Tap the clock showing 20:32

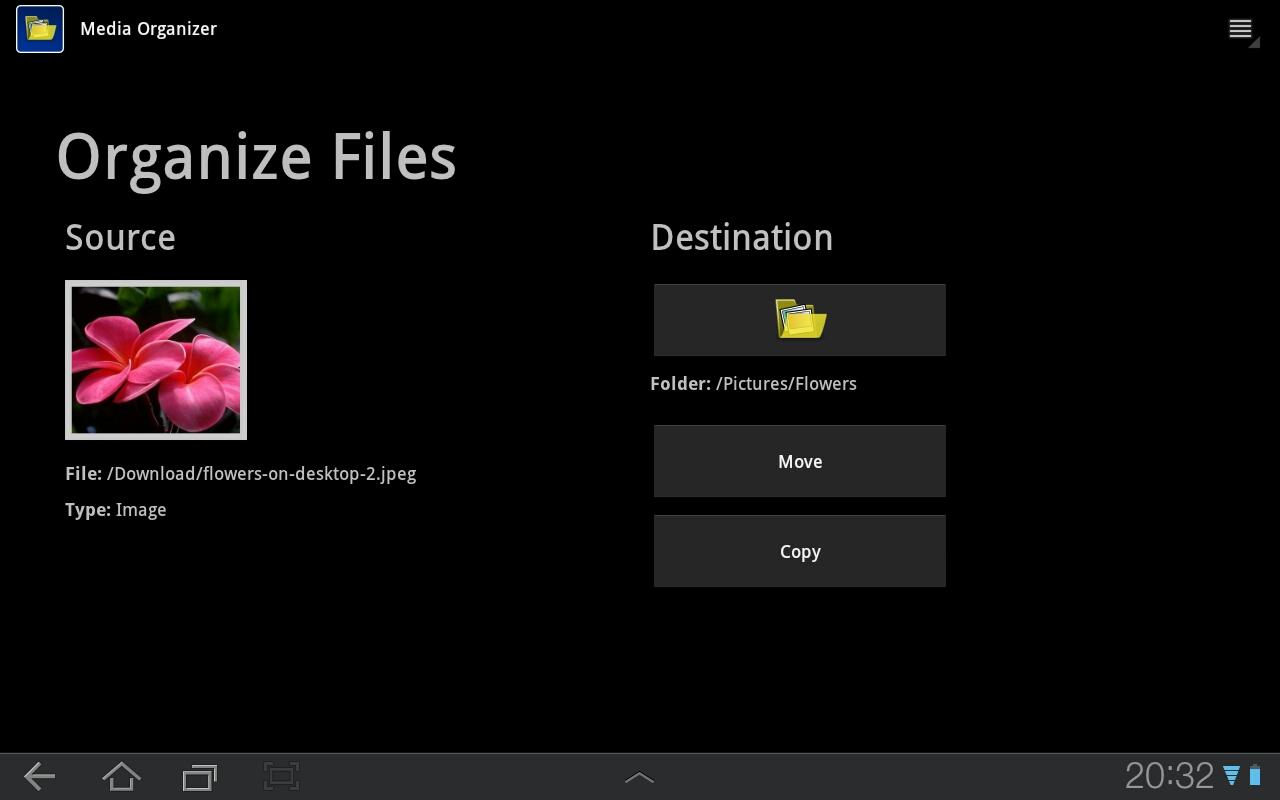[x=1170, y=774]
